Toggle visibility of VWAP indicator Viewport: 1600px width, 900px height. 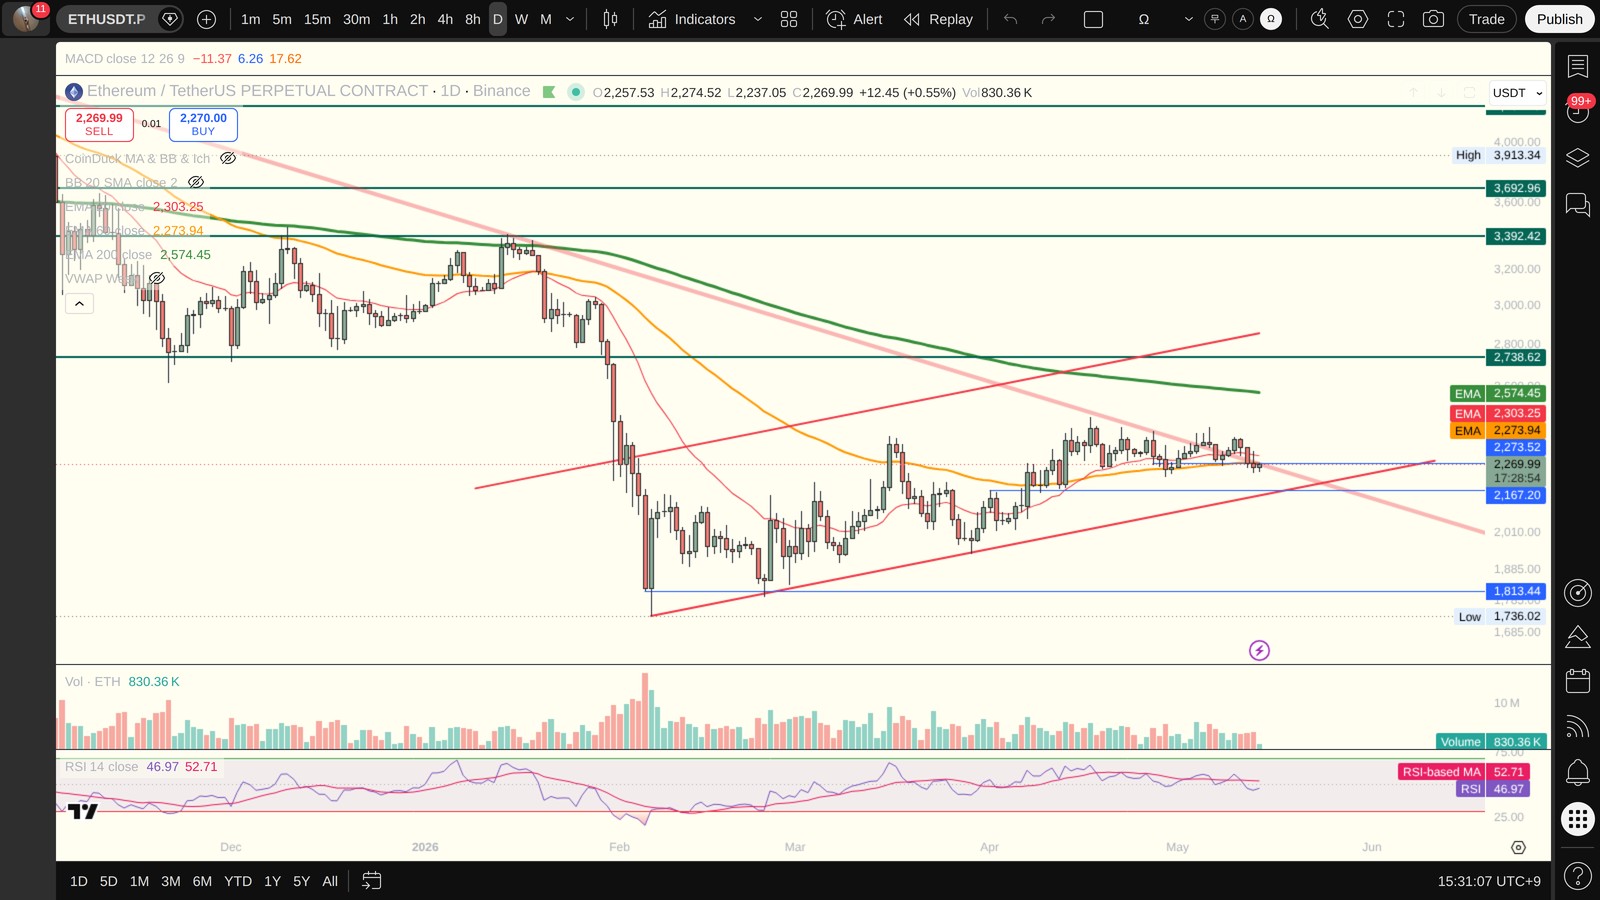point(156,278)
